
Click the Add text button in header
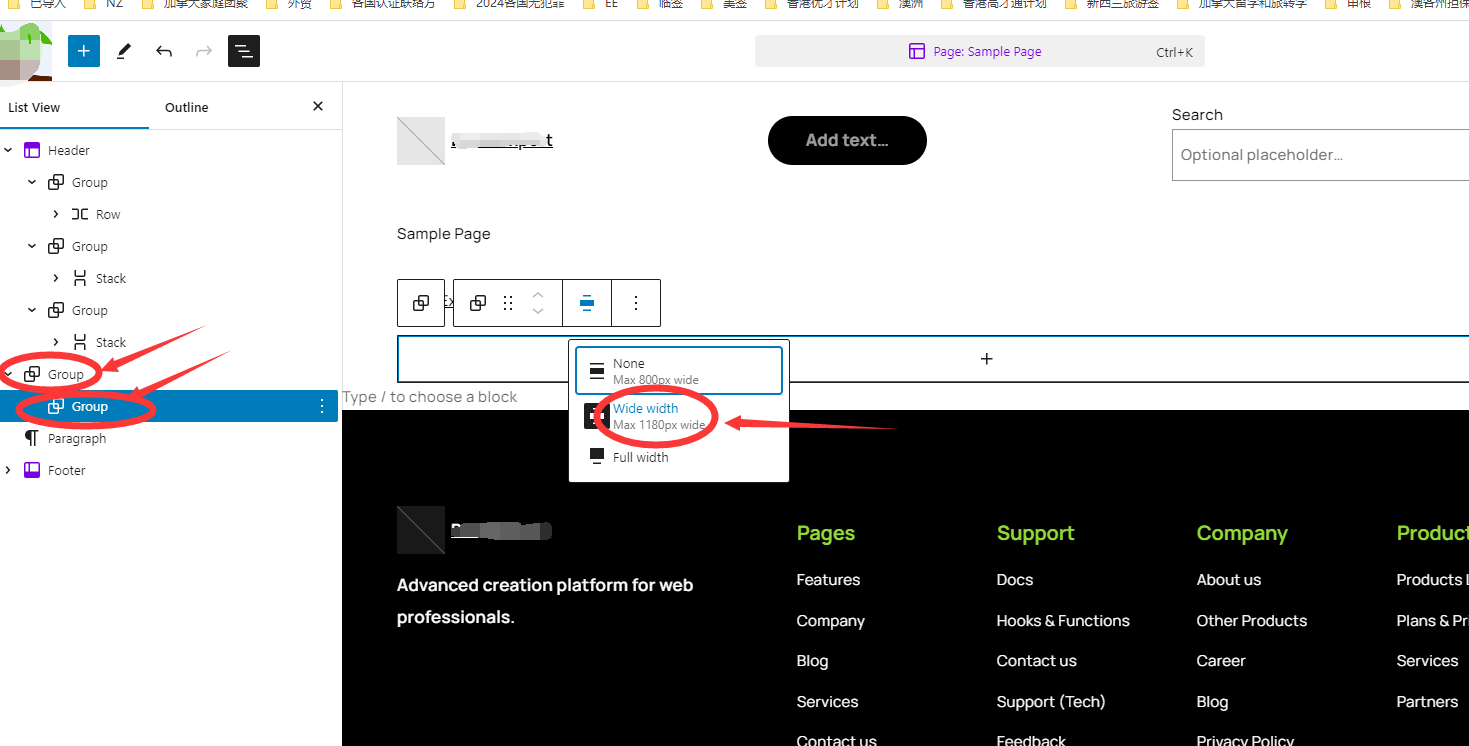point(847,141)
